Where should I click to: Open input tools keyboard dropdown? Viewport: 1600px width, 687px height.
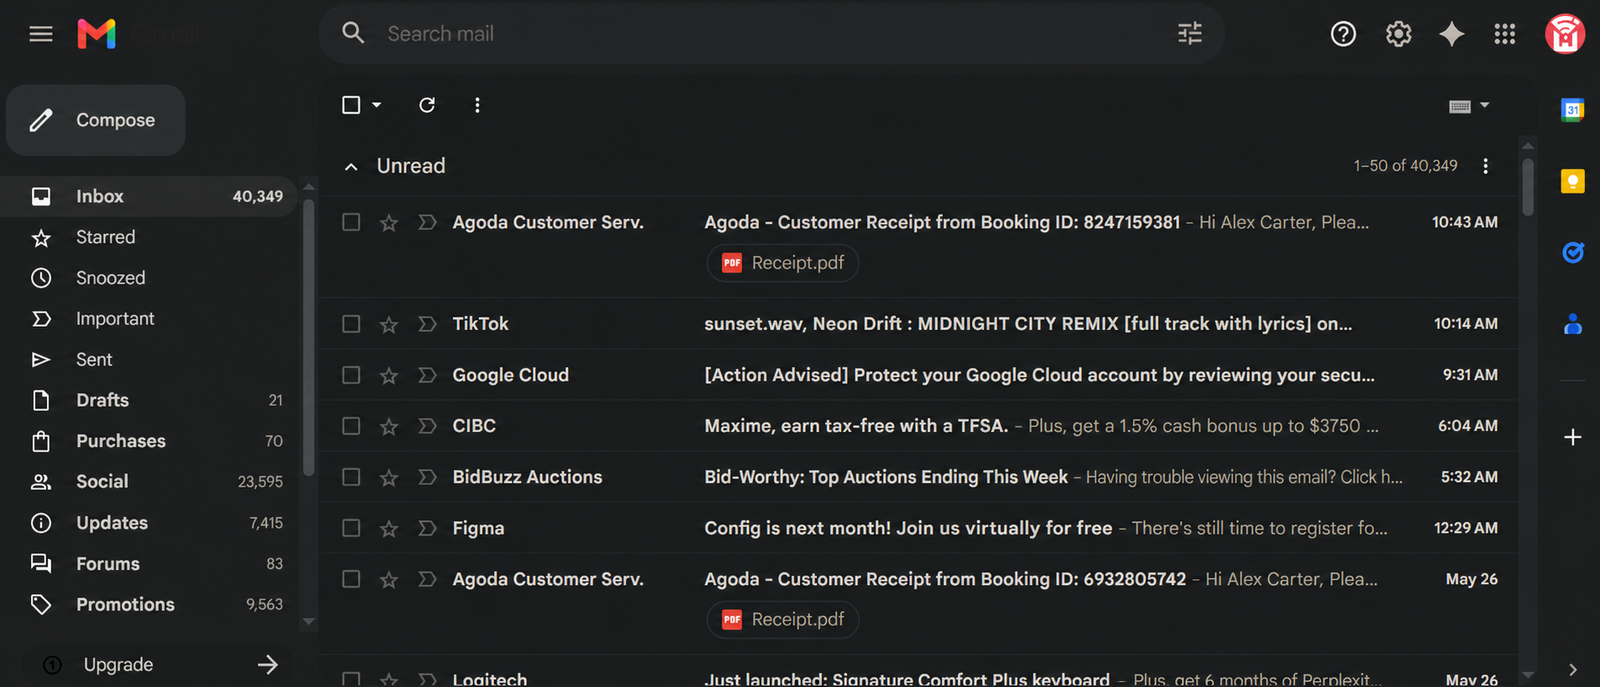coord(1469,105)
